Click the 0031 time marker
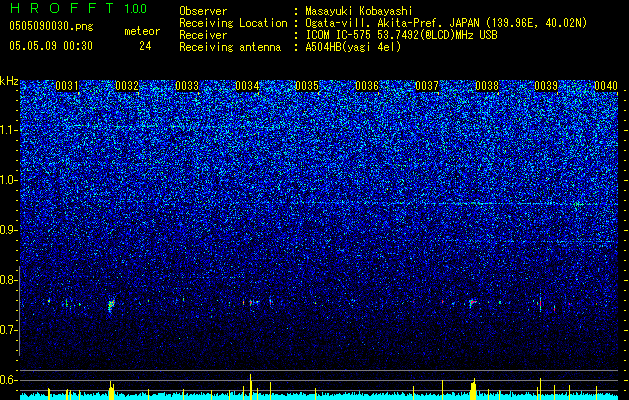 pyautogui.click(x=67, y=86)
